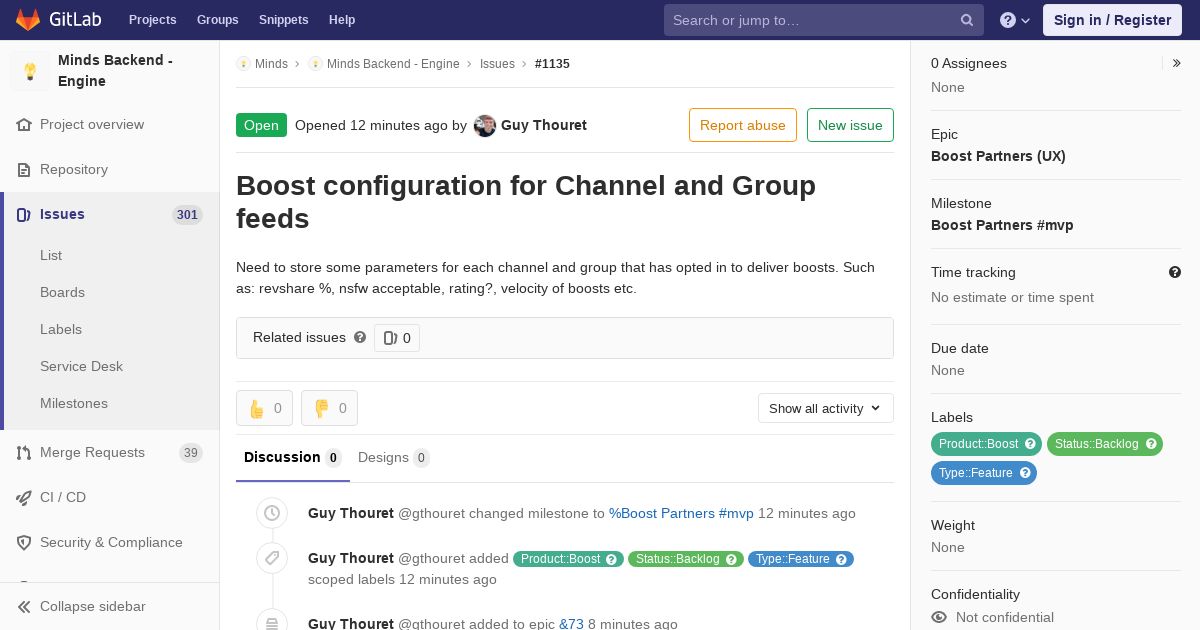This screenshot has height=630, width=1200.
Task: Click the Product::Boost label help icon in sidebar
Action: 1030,444
